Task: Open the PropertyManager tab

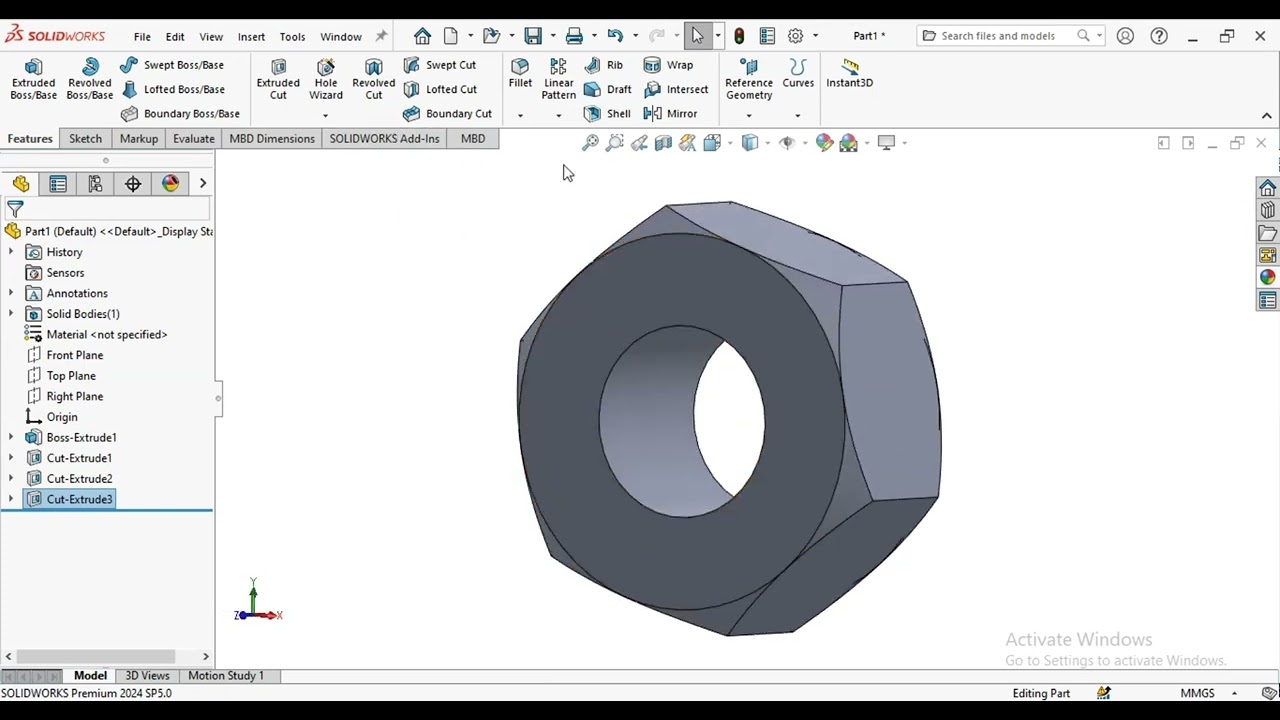Action: pyautogui.click(x=58, y=184)
